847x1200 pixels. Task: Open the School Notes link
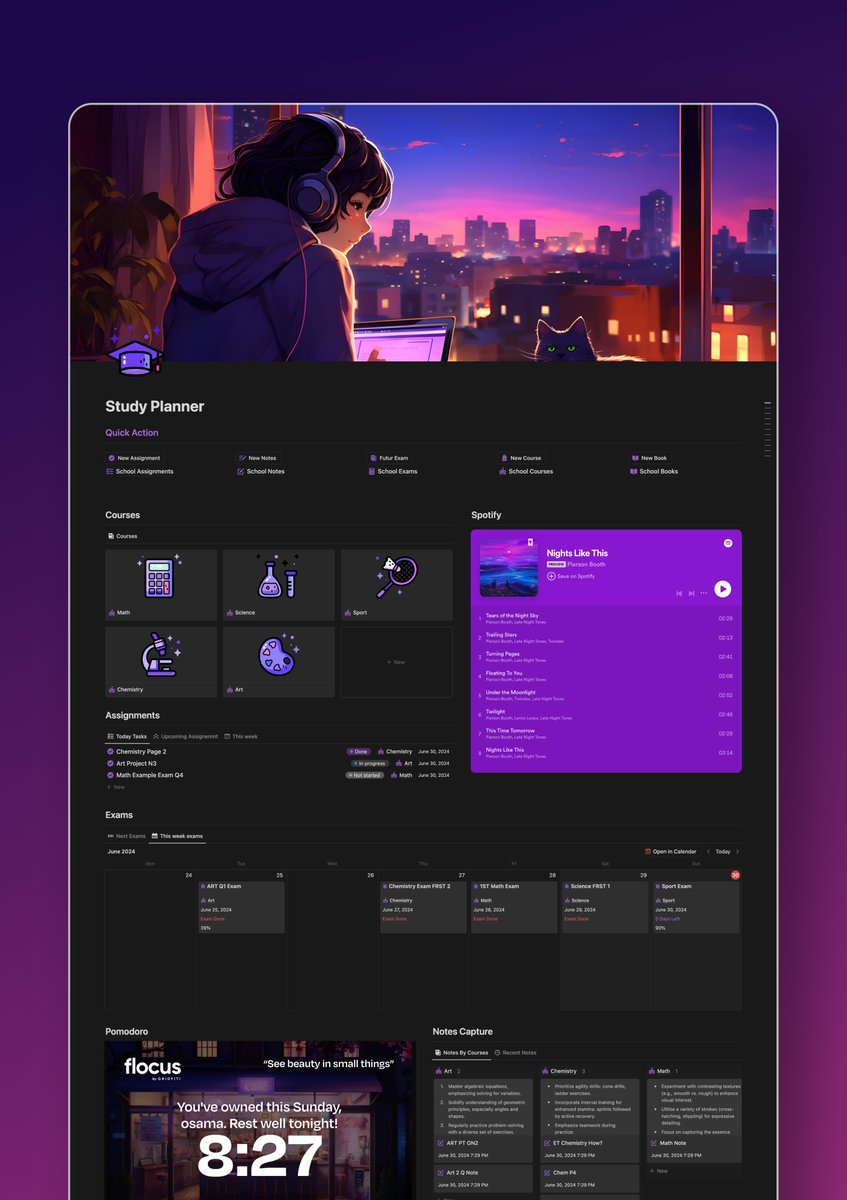tap(261, 471)
